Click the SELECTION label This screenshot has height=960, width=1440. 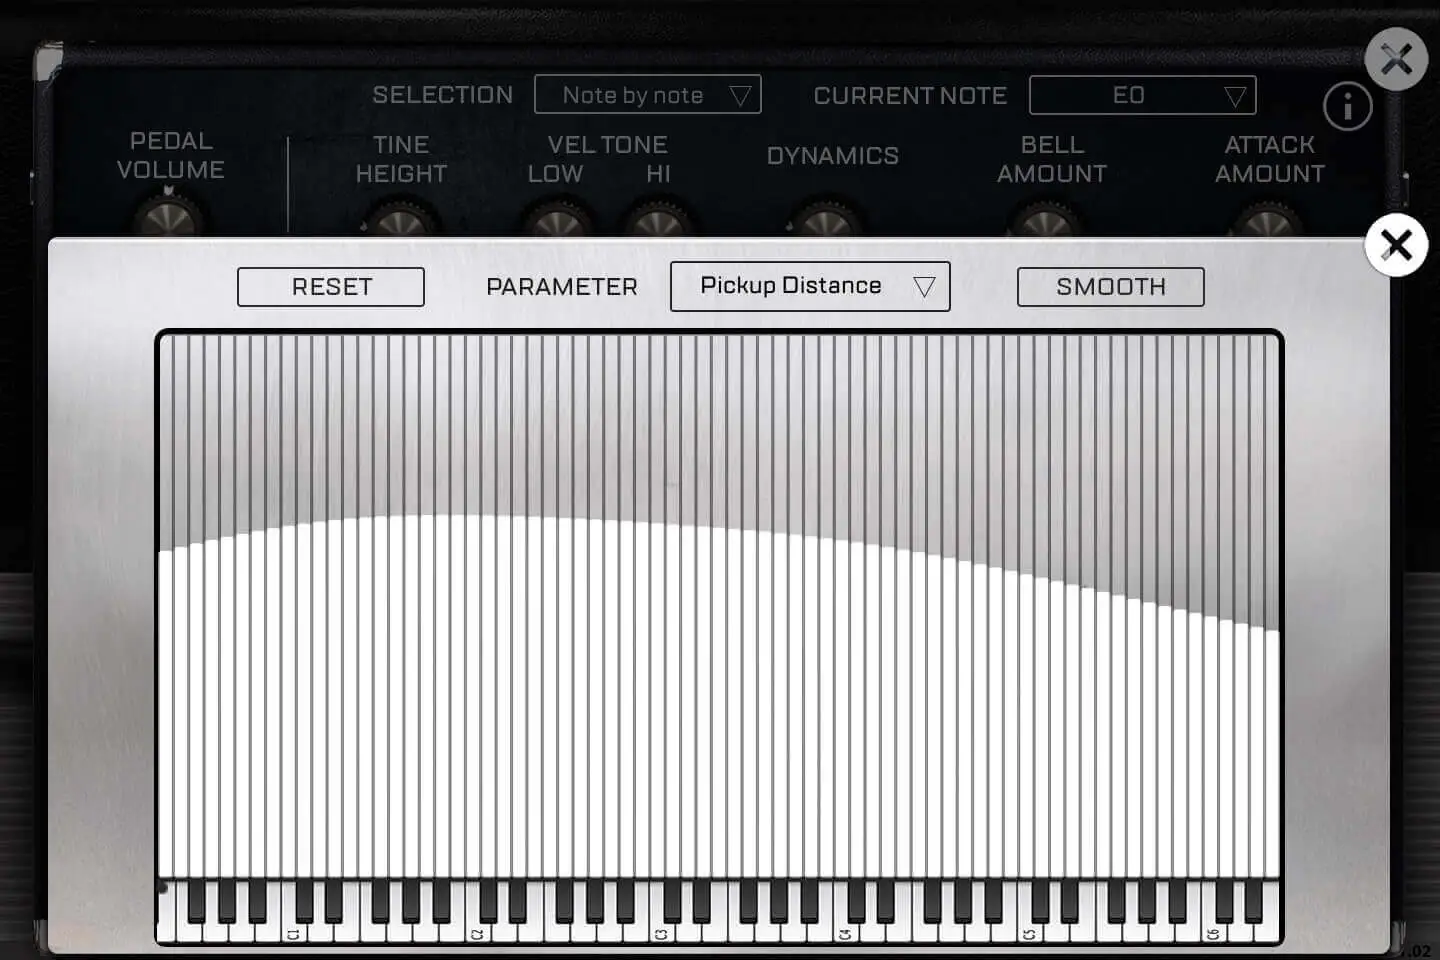point(443,95)
